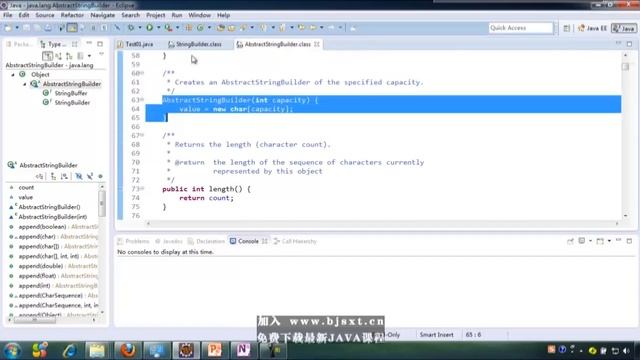Open the Project menu
This screenshot has width=640, height=360.
156,15
